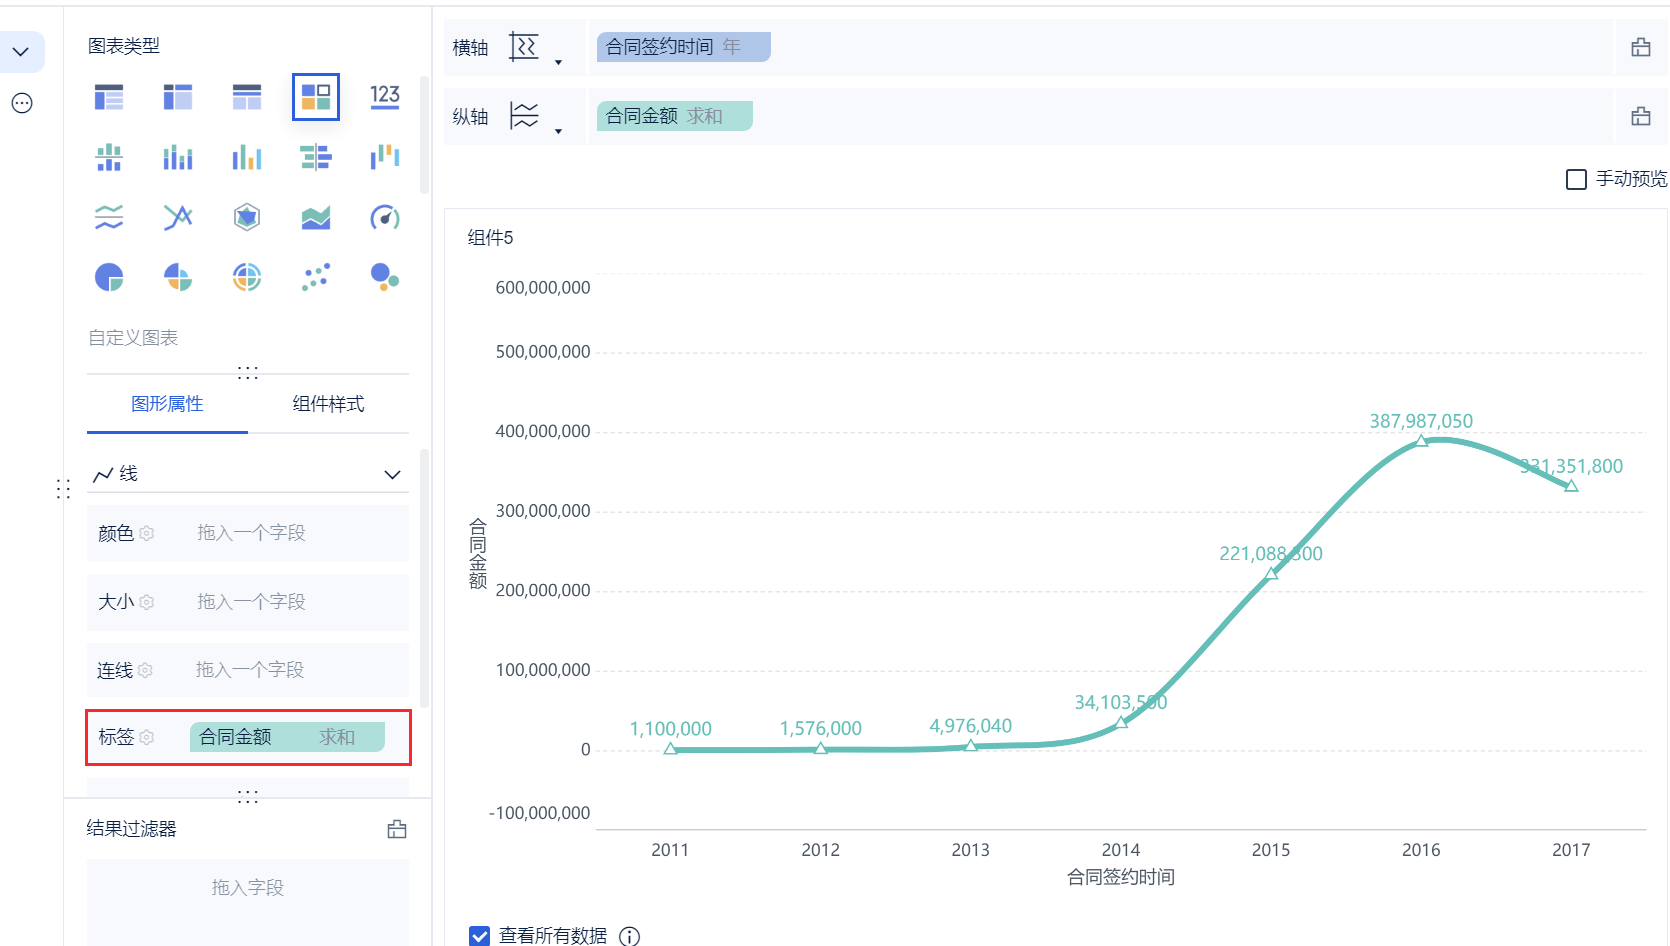Viewport: 1670px width, 946px height.
Task: Choose the pie chart type icon
Action: [109, 277]
